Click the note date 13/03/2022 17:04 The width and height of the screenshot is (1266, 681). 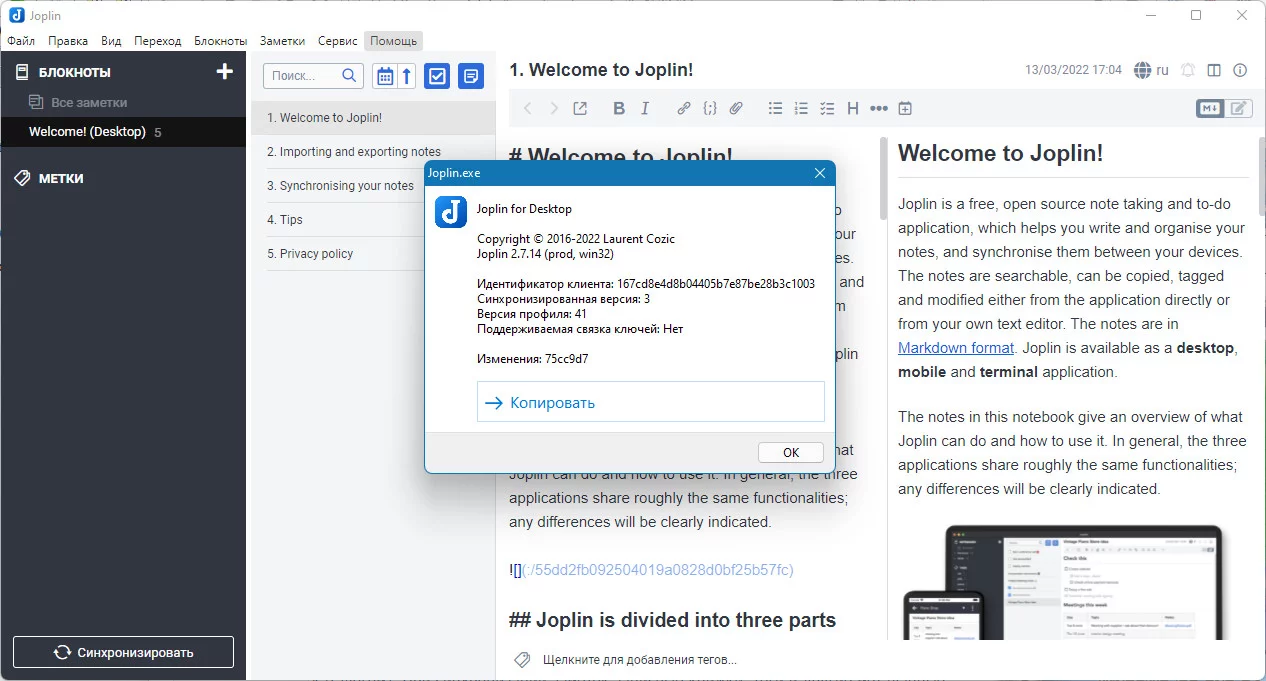(x=1073, y=70)
